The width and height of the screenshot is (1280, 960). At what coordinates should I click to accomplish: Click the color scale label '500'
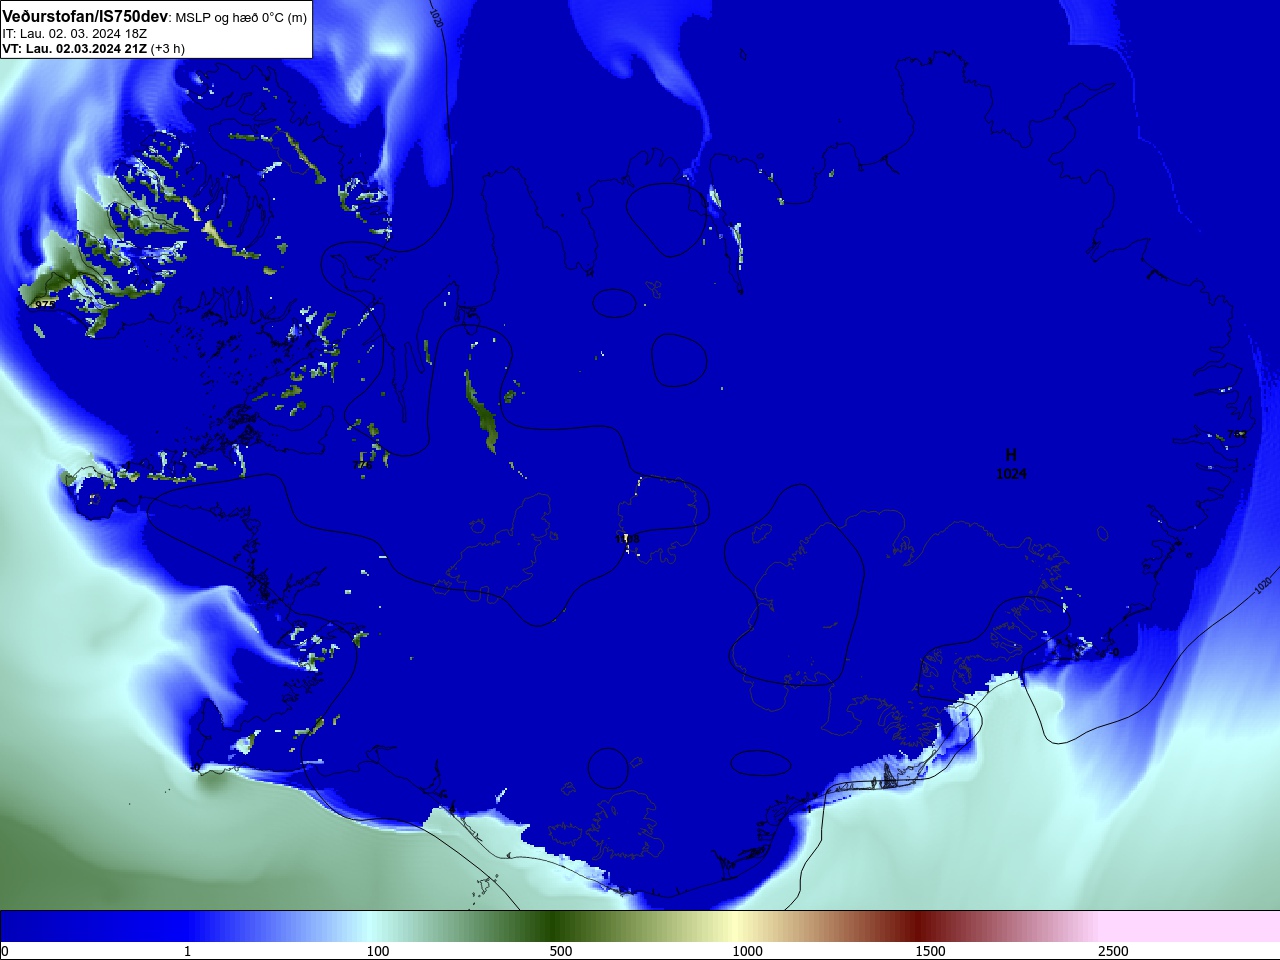[561, 951]
